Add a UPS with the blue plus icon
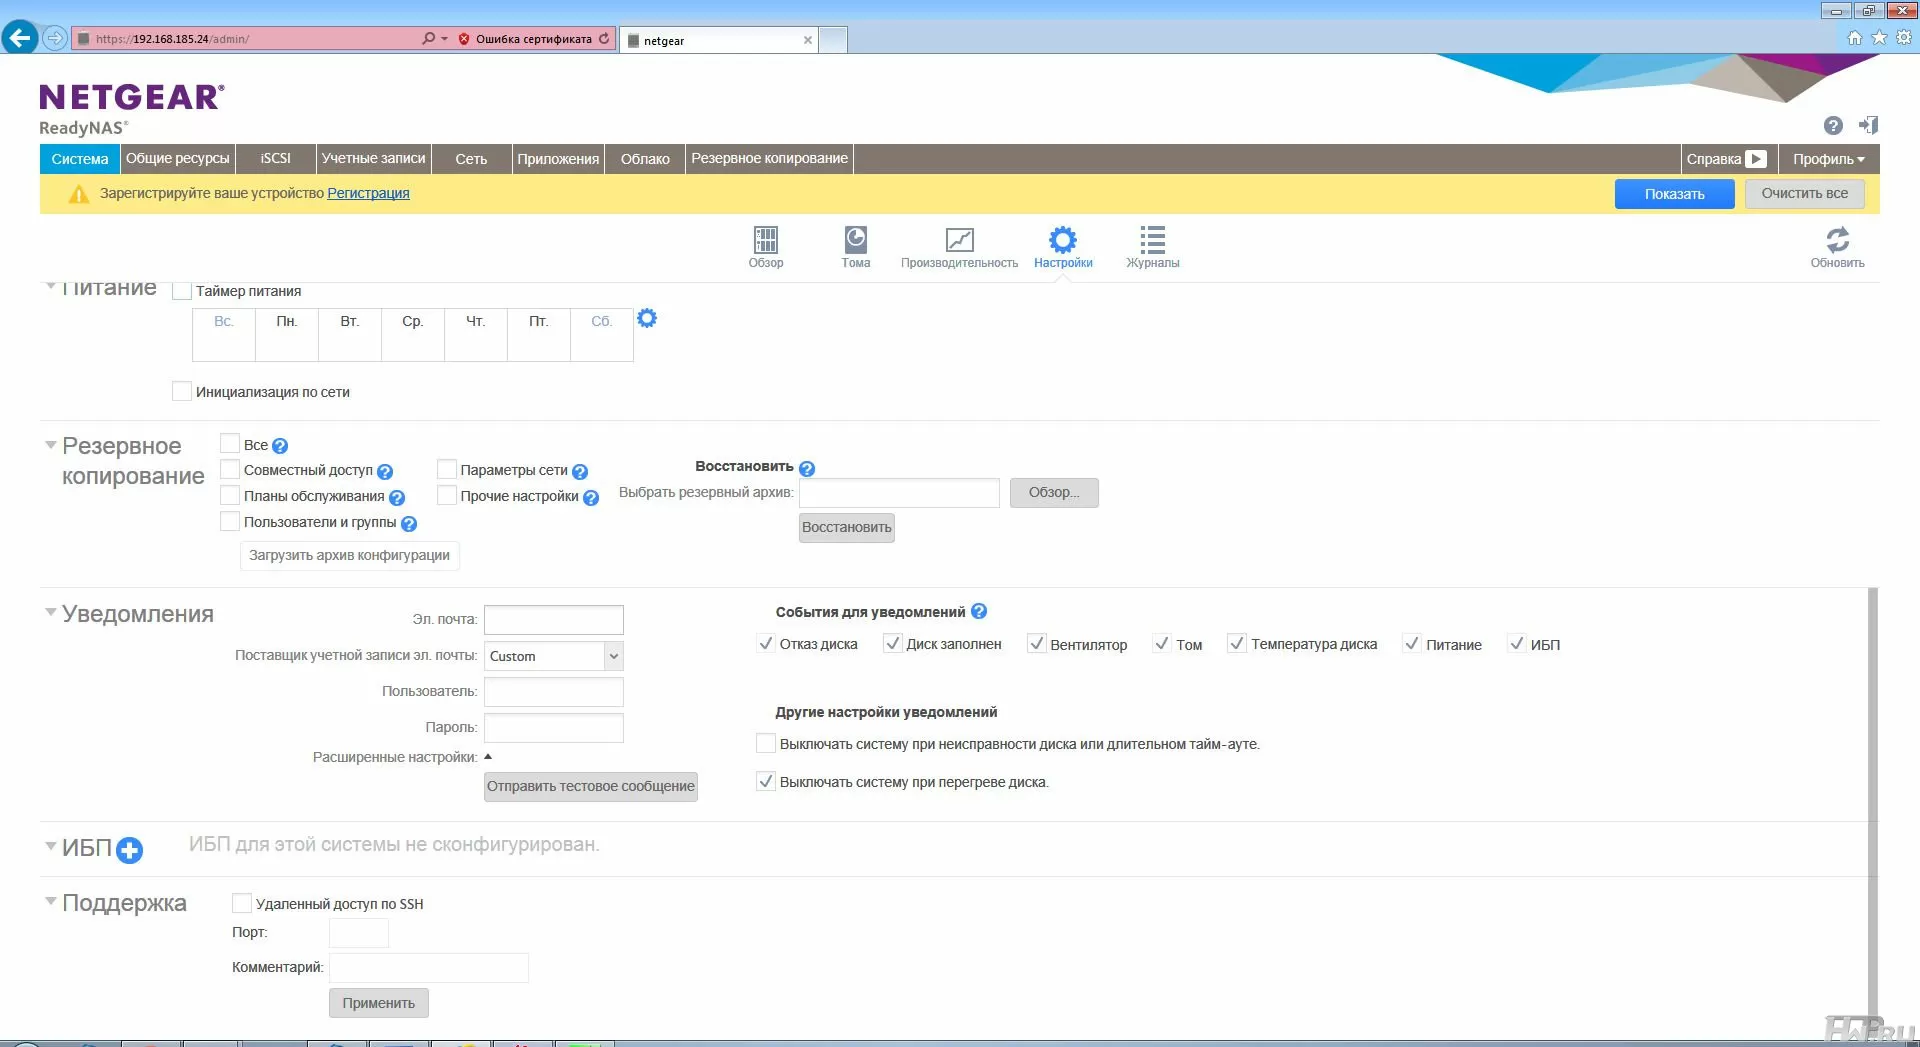Viewport: 1920px width, 1047px height. click(x=129, y=850)
